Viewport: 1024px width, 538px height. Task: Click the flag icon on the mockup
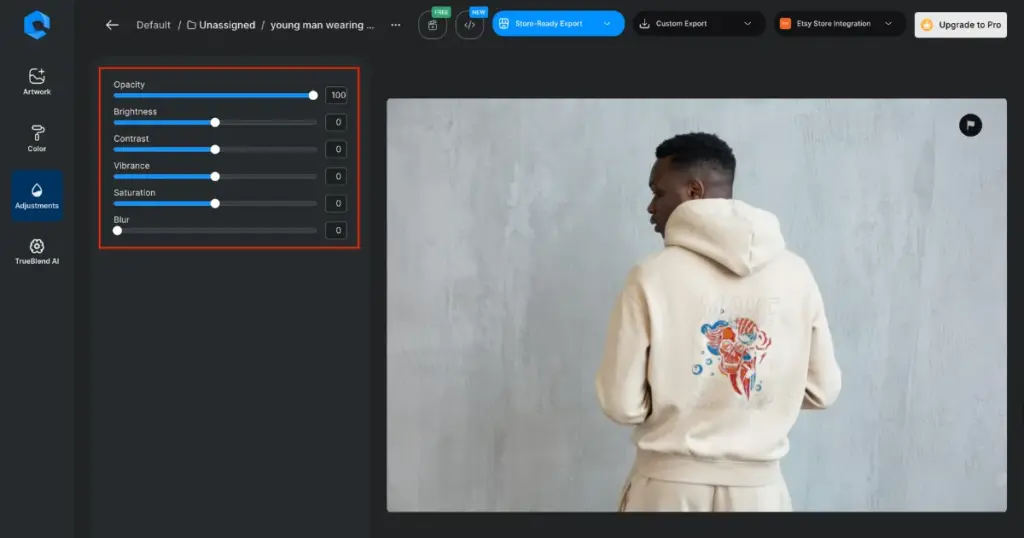click(x=970, y=125)
